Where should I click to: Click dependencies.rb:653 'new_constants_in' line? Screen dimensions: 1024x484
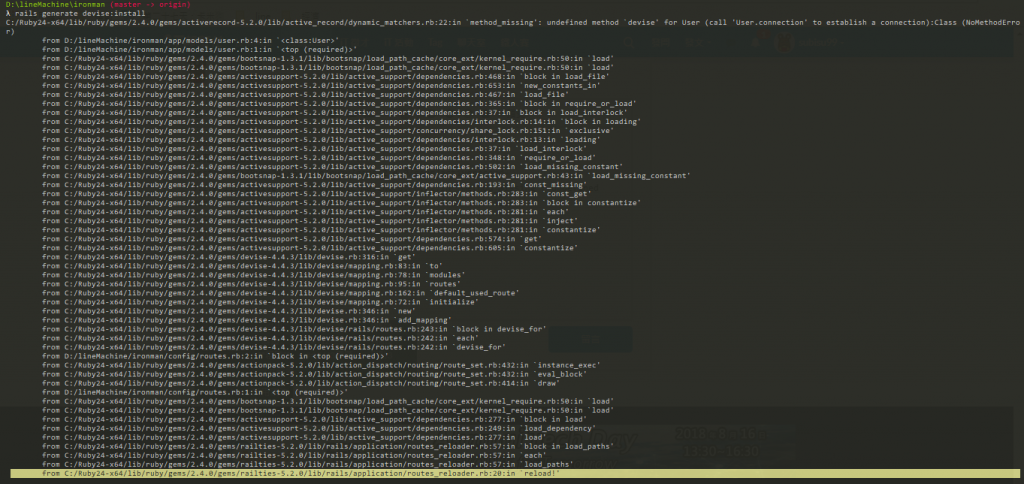coord(321,86)
